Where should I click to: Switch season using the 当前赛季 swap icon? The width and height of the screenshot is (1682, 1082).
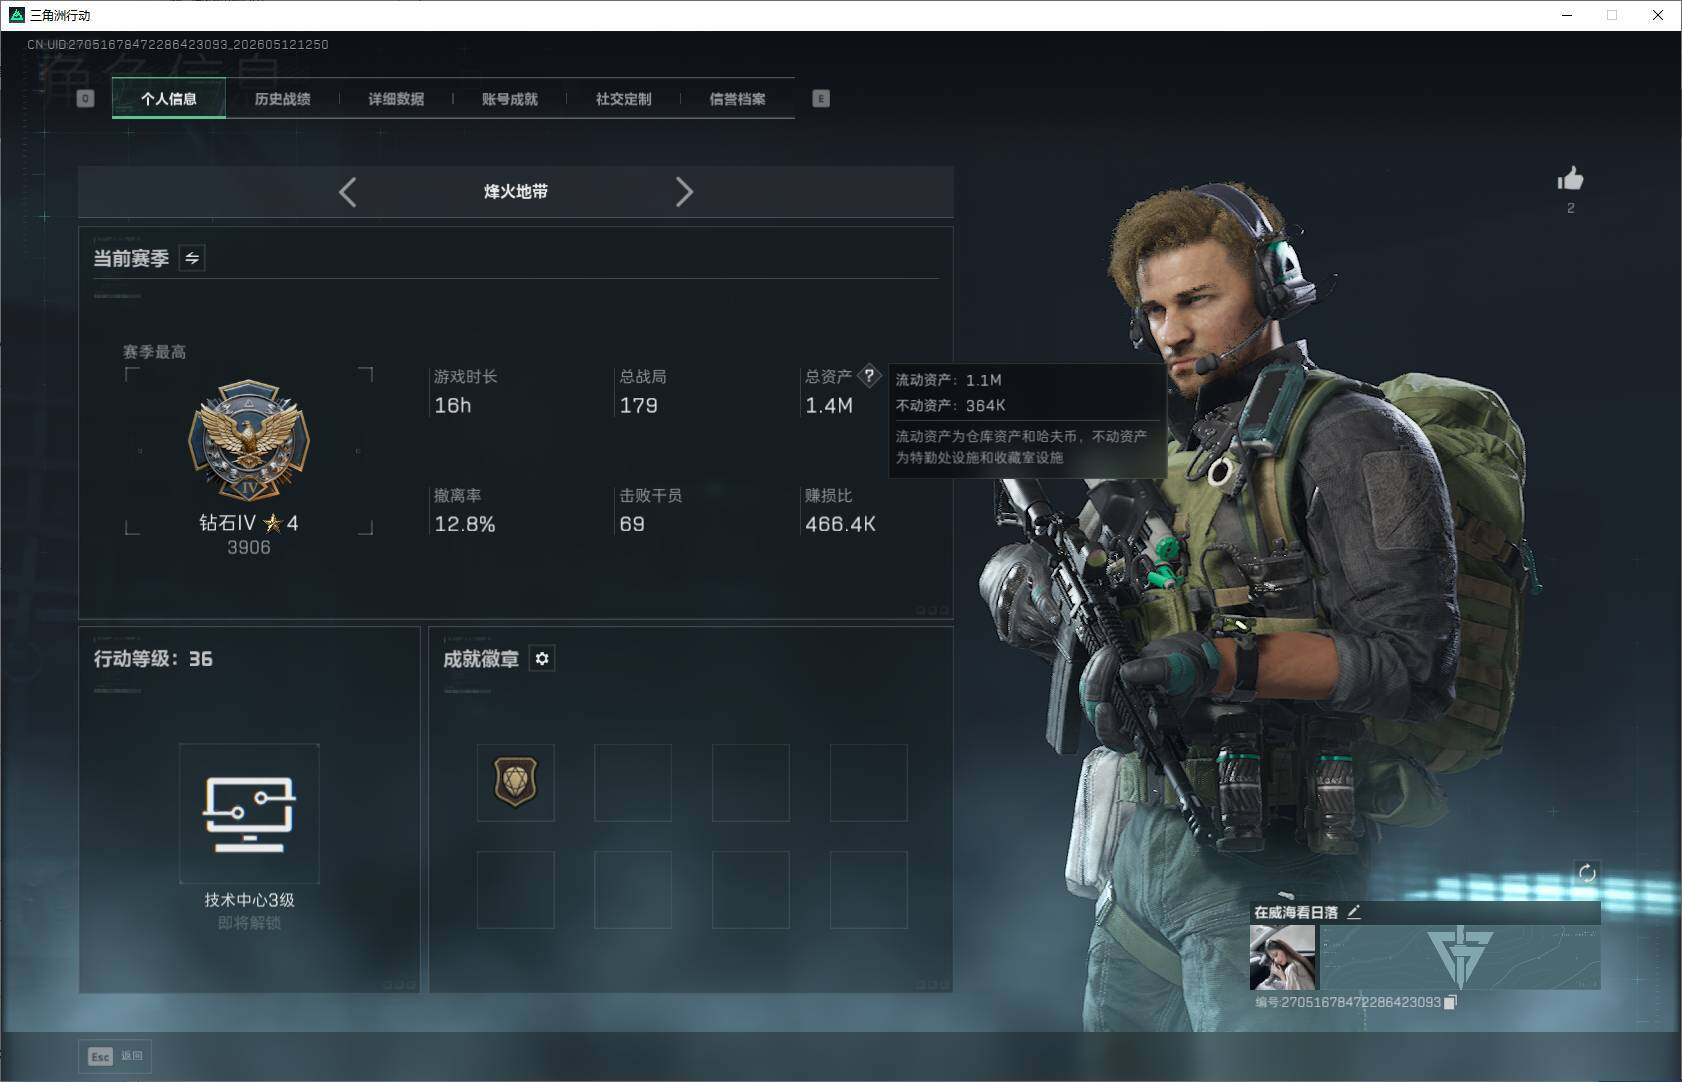[192, 258]
